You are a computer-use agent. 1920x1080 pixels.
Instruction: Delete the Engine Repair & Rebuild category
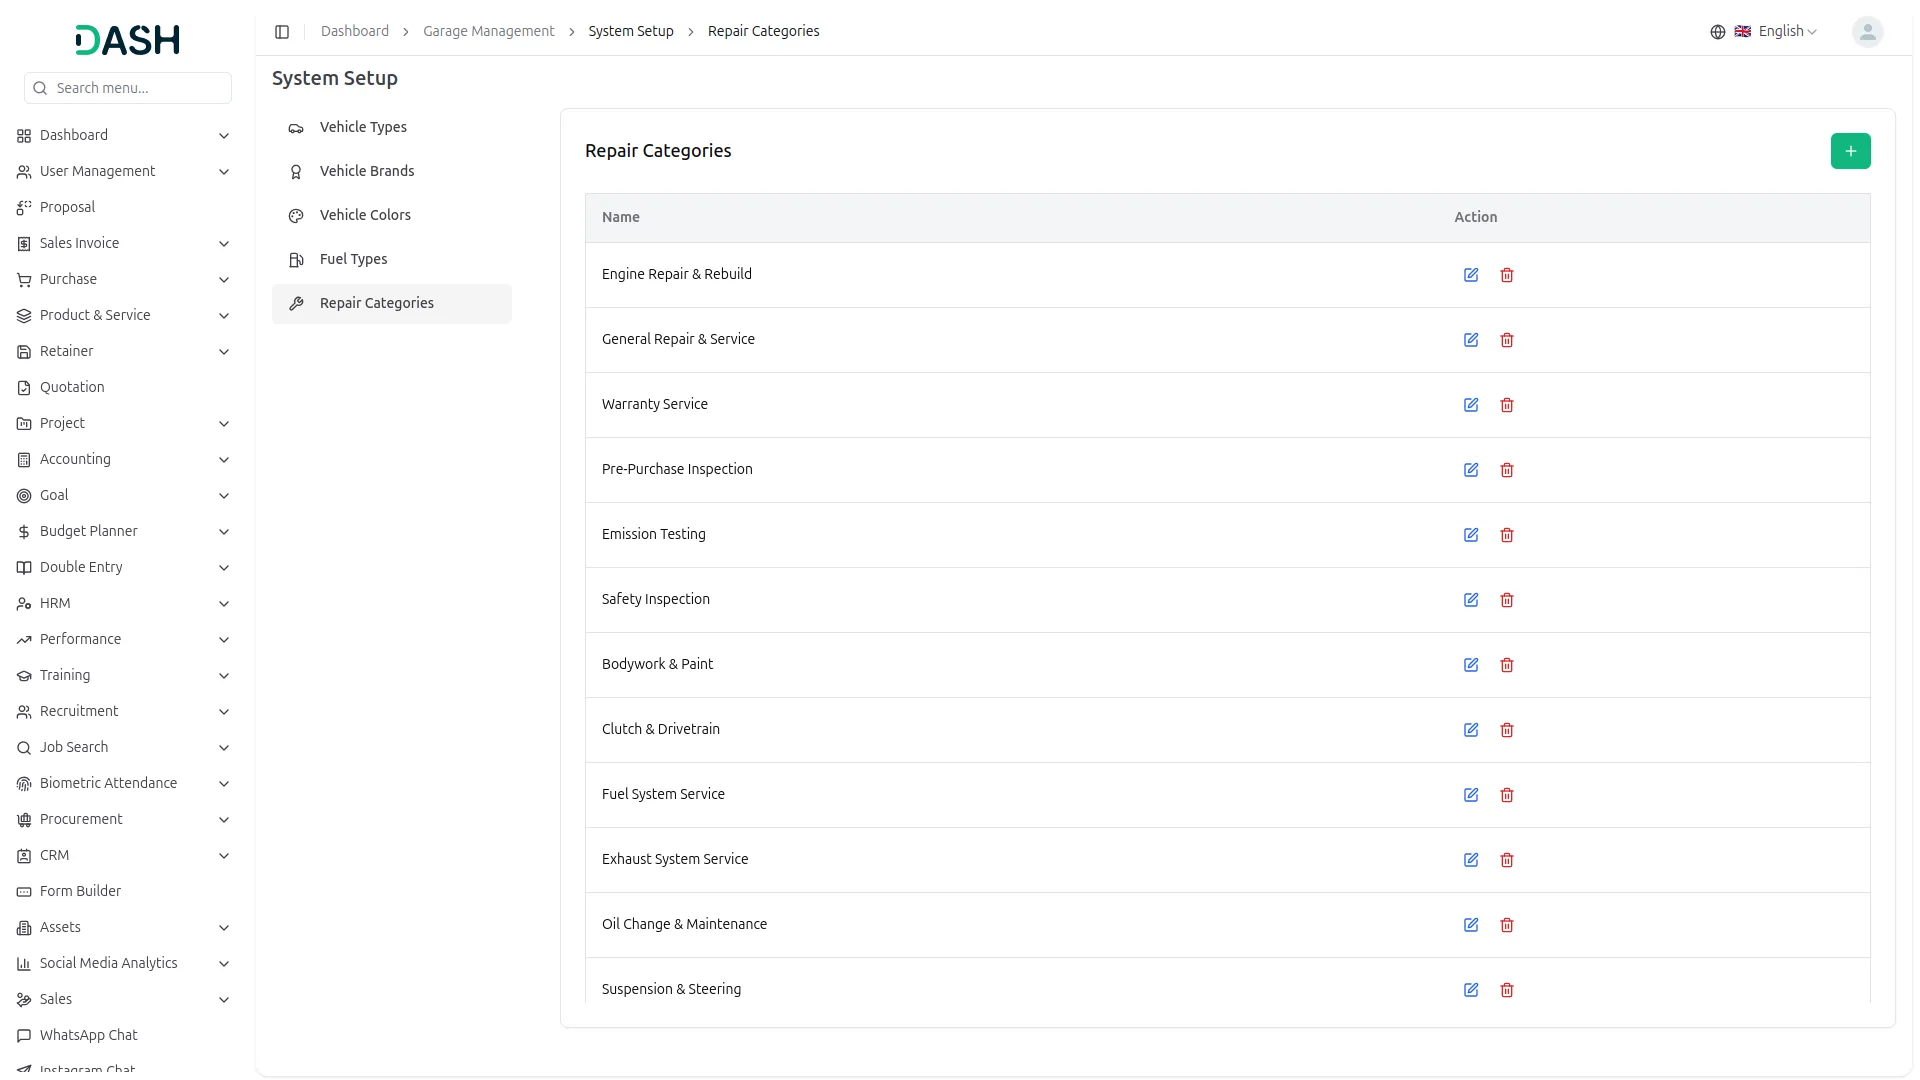click(1507, 275)
